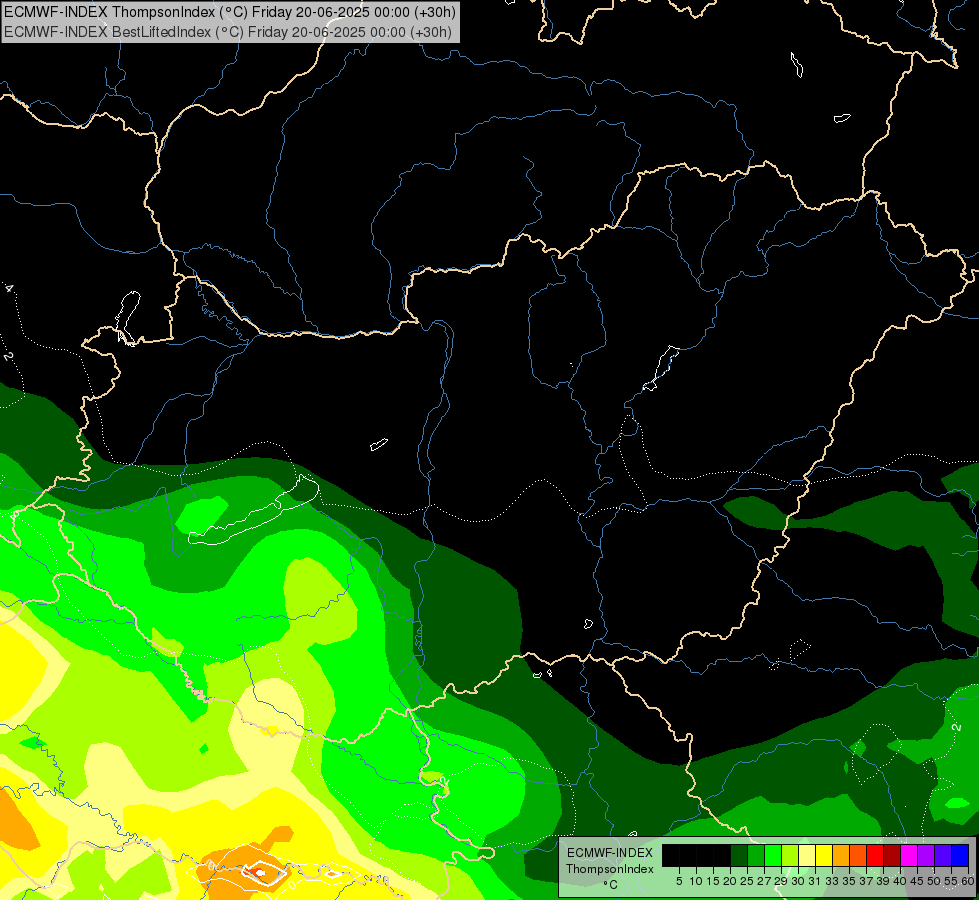Screen dimensions: 979x900
Task: Pick the yellow 31–33 legend swatch
Action: click(x=824, y=855)
